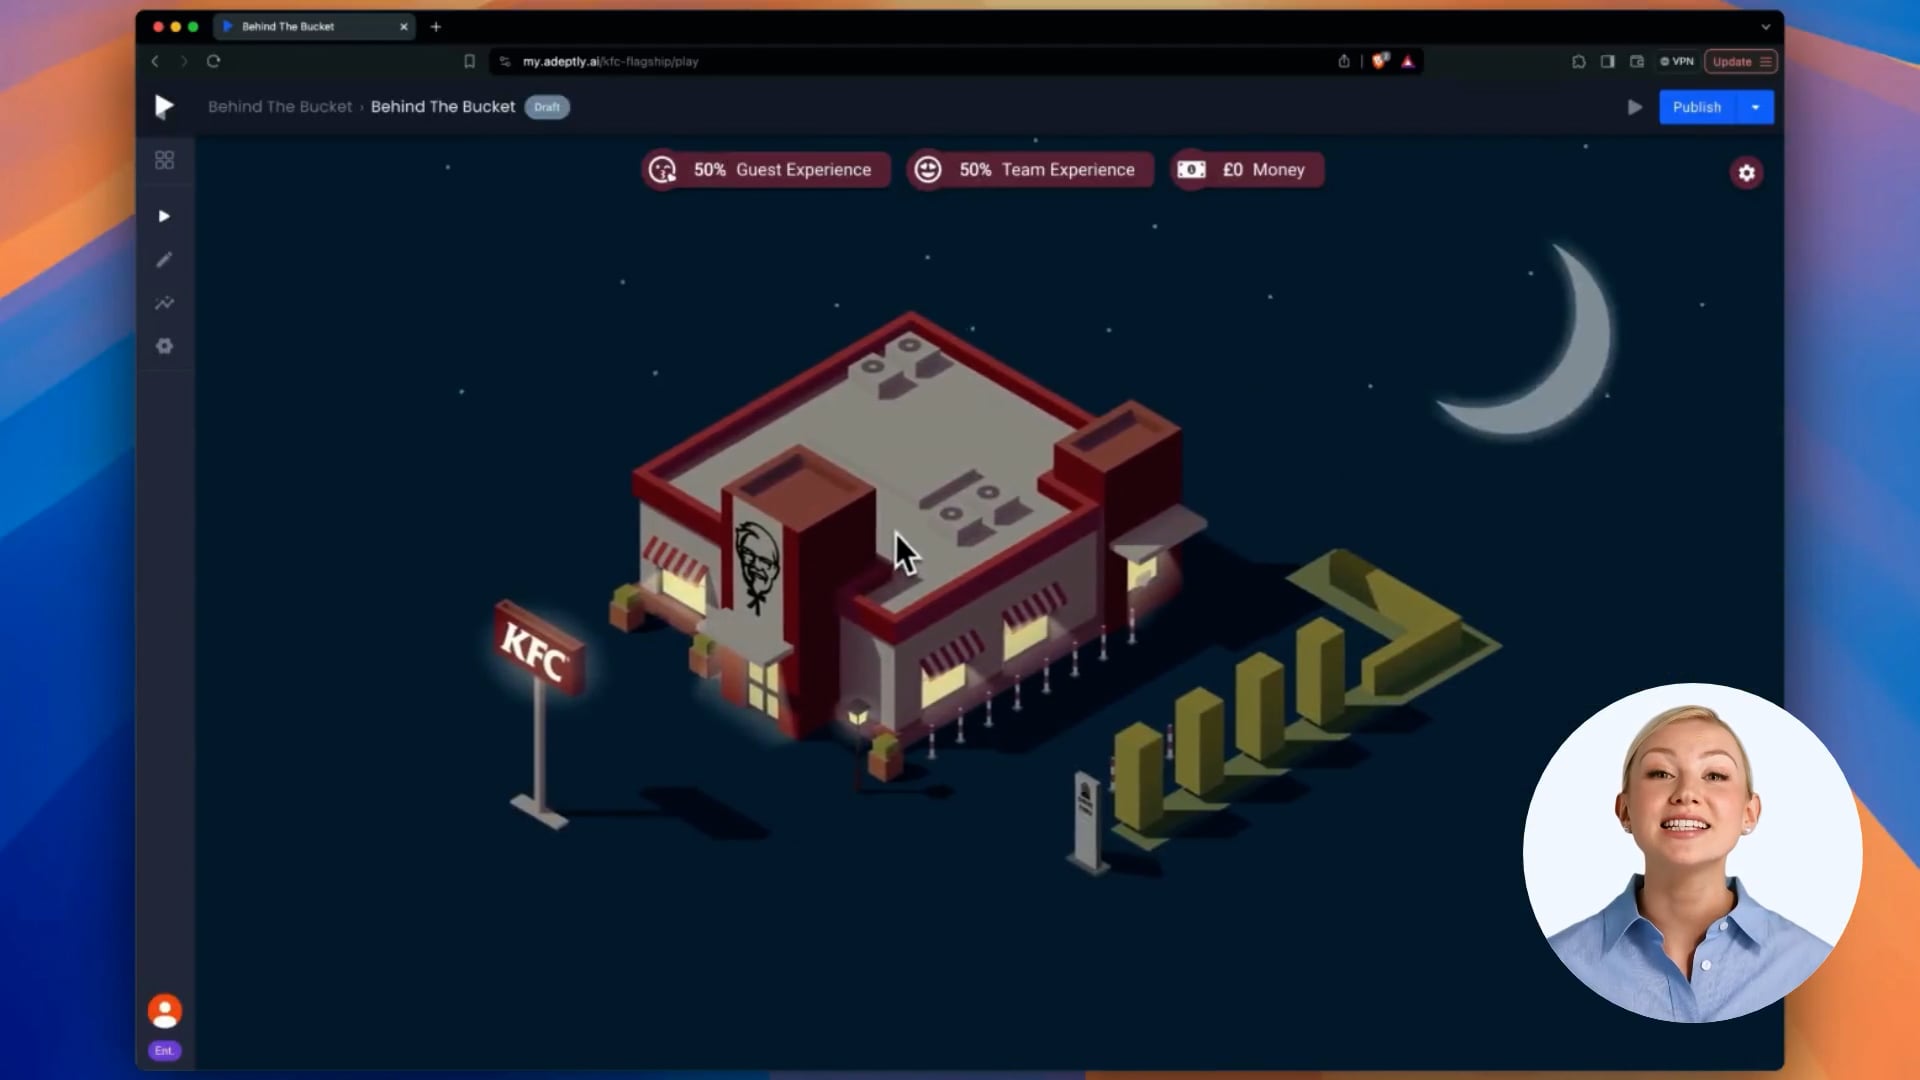This screenshot has width=1920, height=1080.
Task: Click the Adeptly logo icon
Action: click(164, 107)
